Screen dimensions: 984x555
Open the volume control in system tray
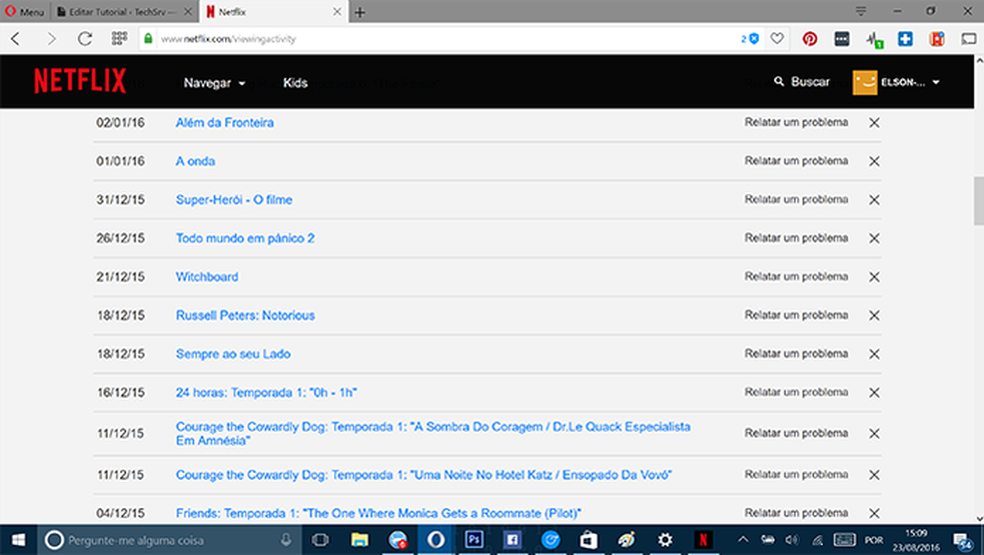(x=792, y=540)
